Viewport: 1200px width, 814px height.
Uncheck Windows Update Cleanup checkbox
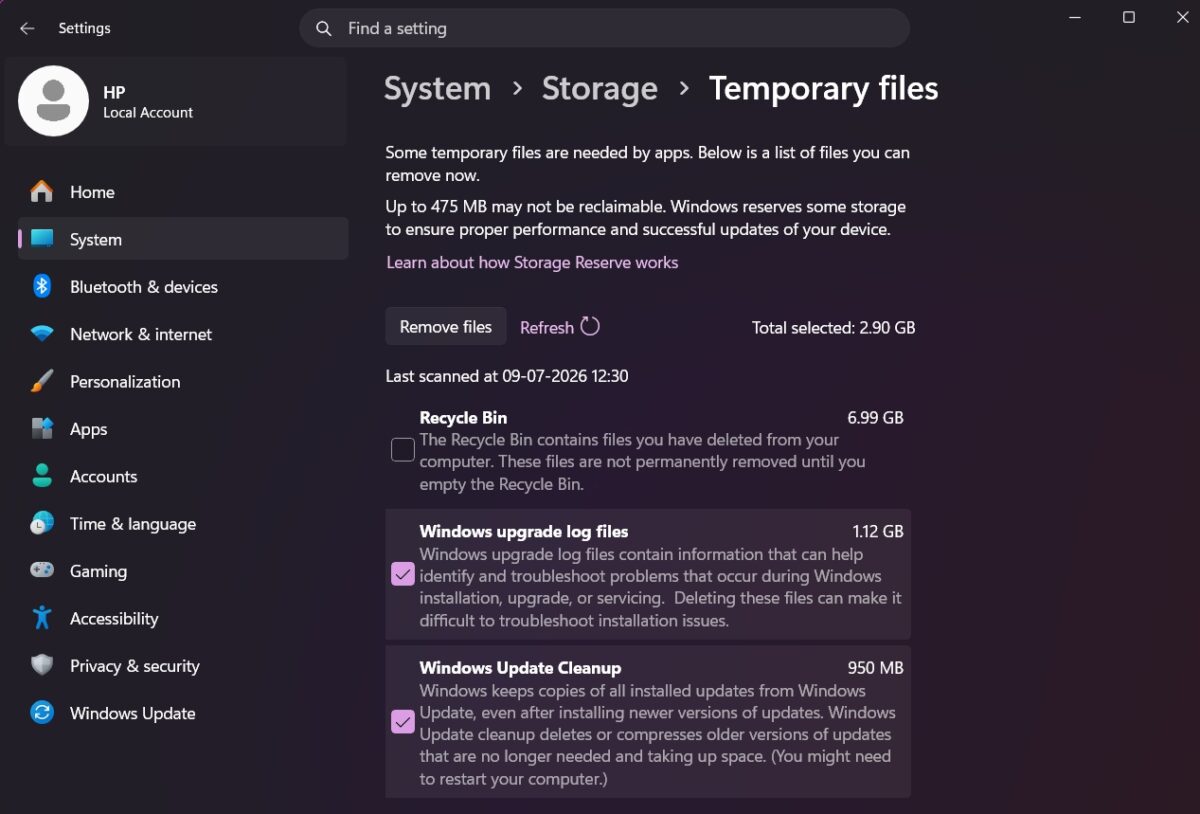tap(403, 722)
